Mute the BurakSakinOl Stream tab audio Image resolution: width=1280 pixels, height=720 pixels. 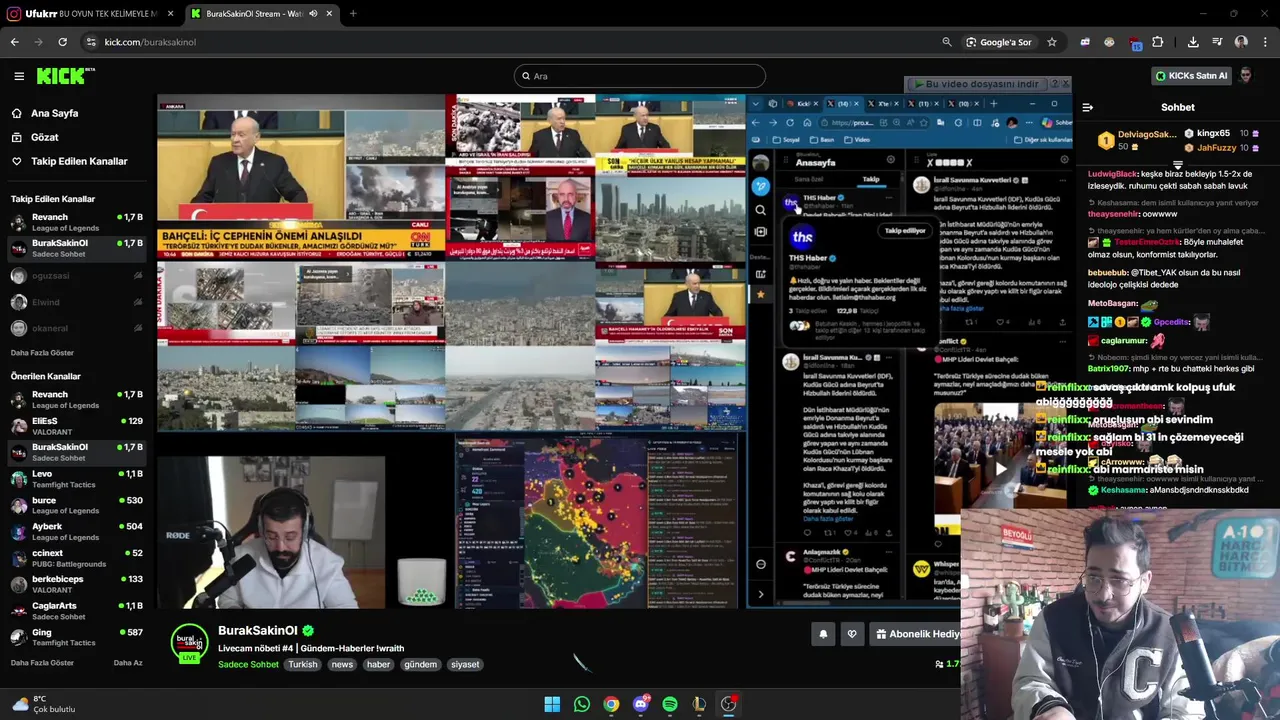point(314,14)
